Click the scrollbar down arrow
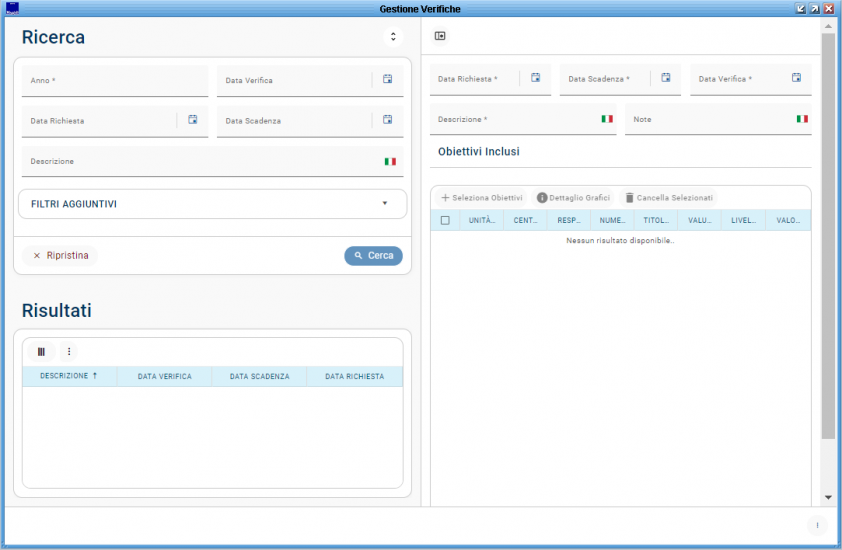 click(x=828, y=497)
